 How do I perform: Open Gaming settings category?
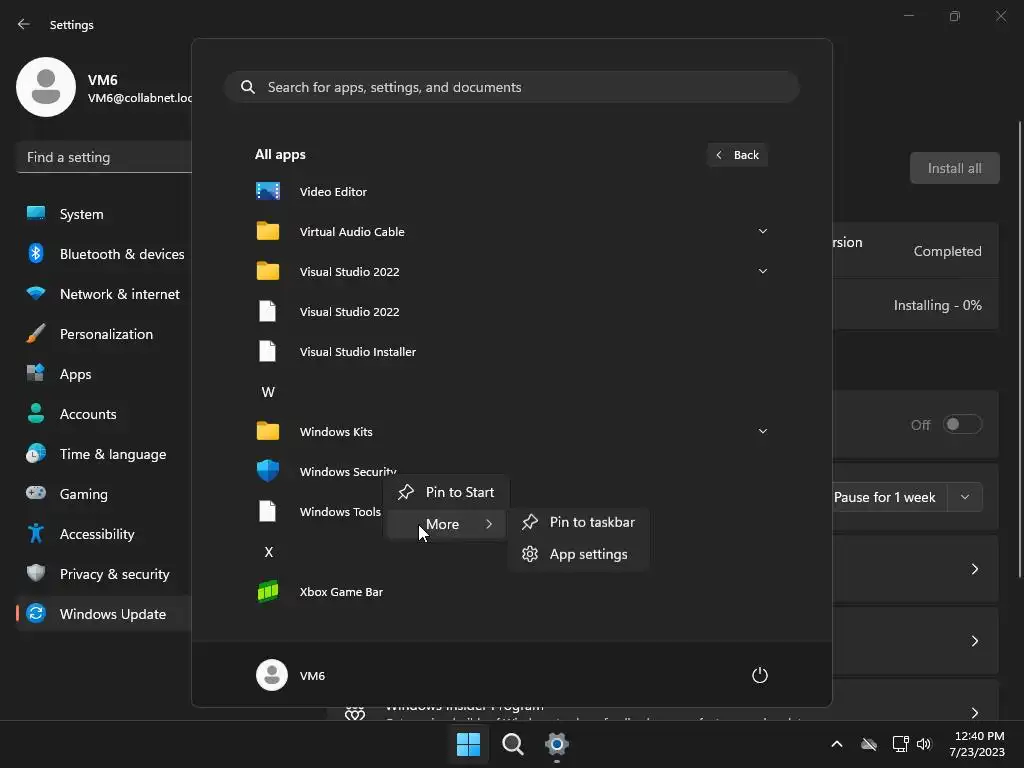(x=104, y=494)
